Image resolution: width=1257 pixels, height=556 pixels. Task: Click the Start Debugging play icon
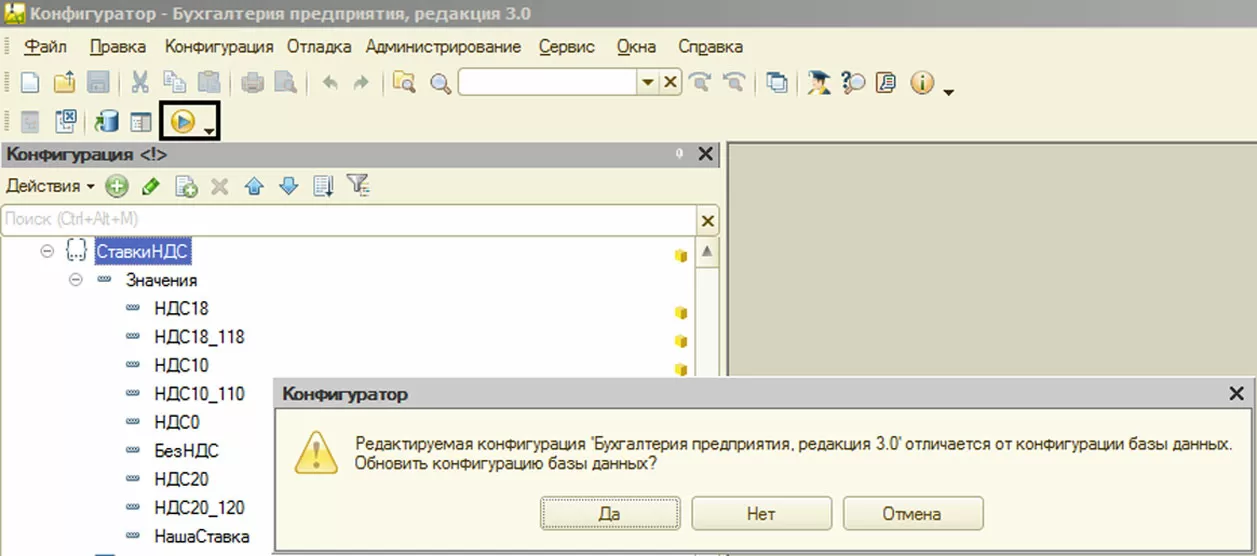[182, 122]
